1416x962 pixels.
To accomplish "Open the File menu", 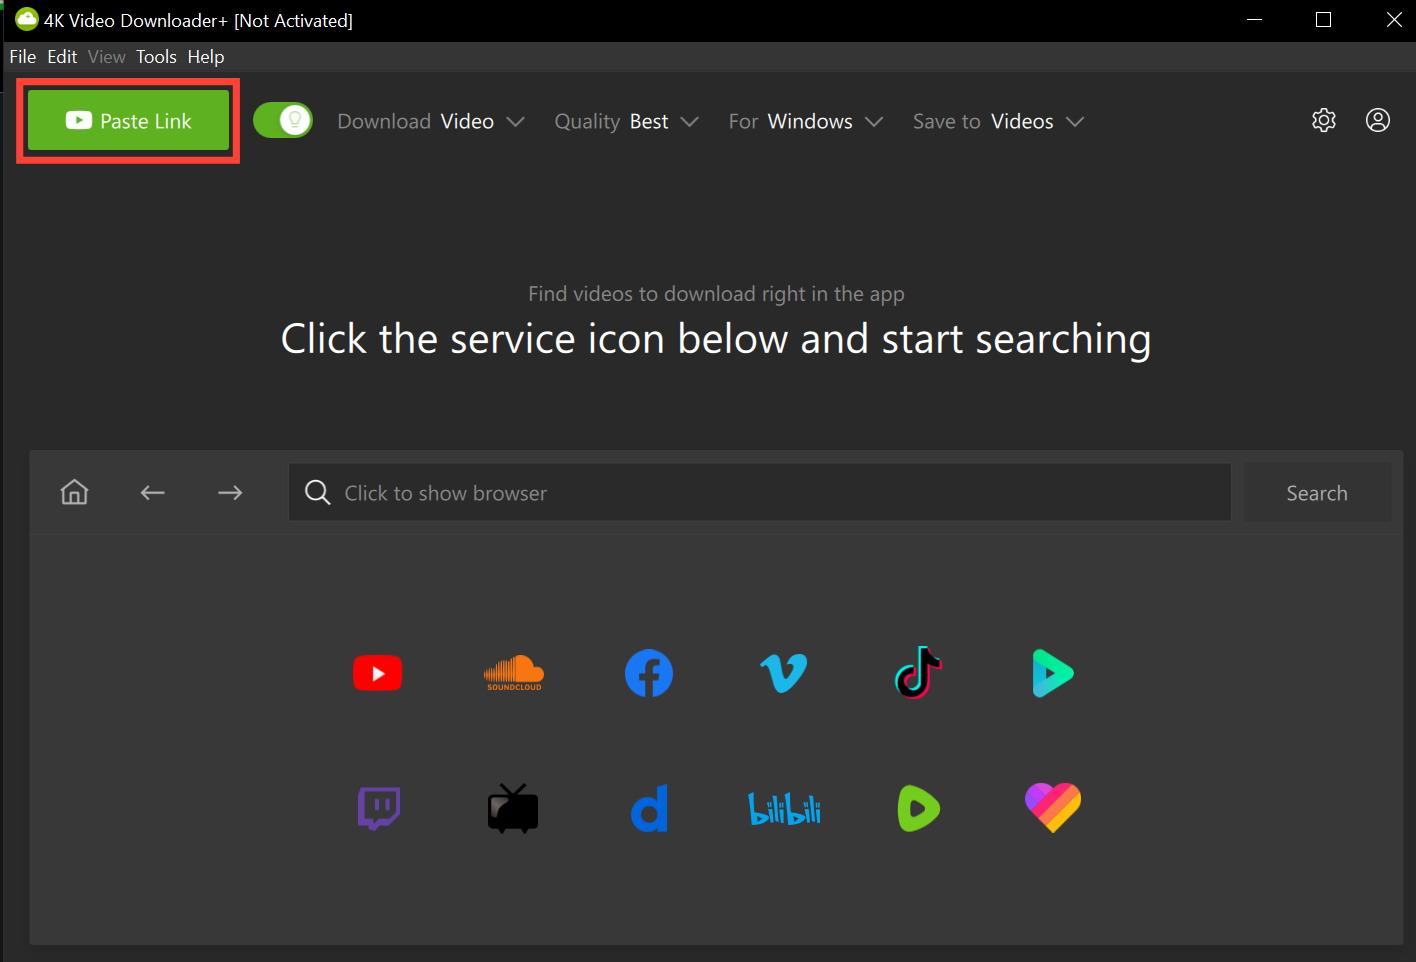I will 22,57.
